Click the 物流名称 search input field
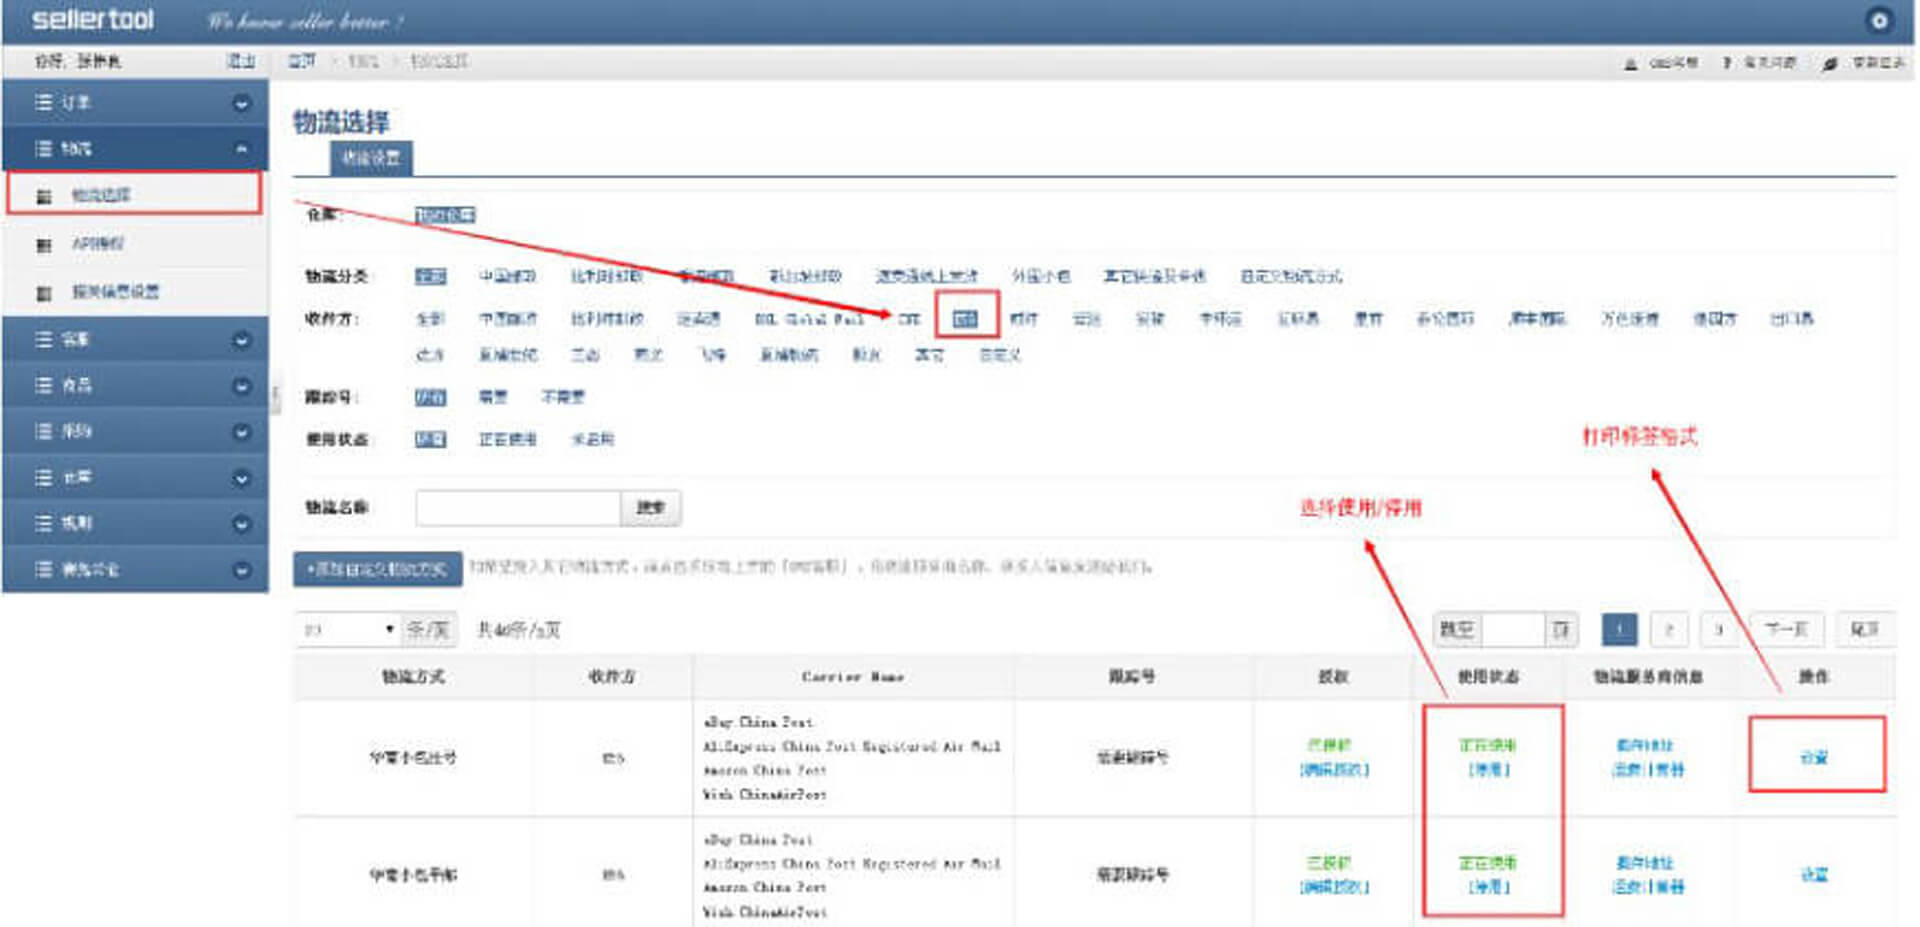Viewport: 1920px width, 927px height. (x=517, y=508)
